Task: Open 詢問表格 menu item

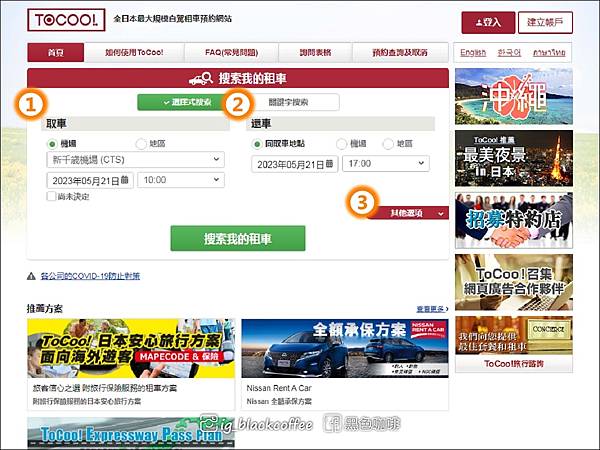Action: (x=315, y=52)
